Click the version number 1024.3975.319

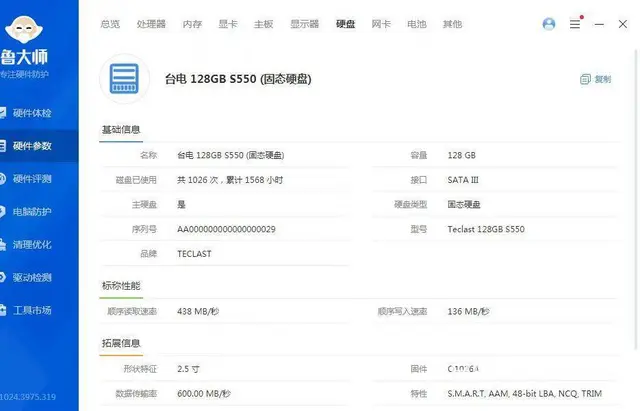pyautogui.click(x=28, y=397)
